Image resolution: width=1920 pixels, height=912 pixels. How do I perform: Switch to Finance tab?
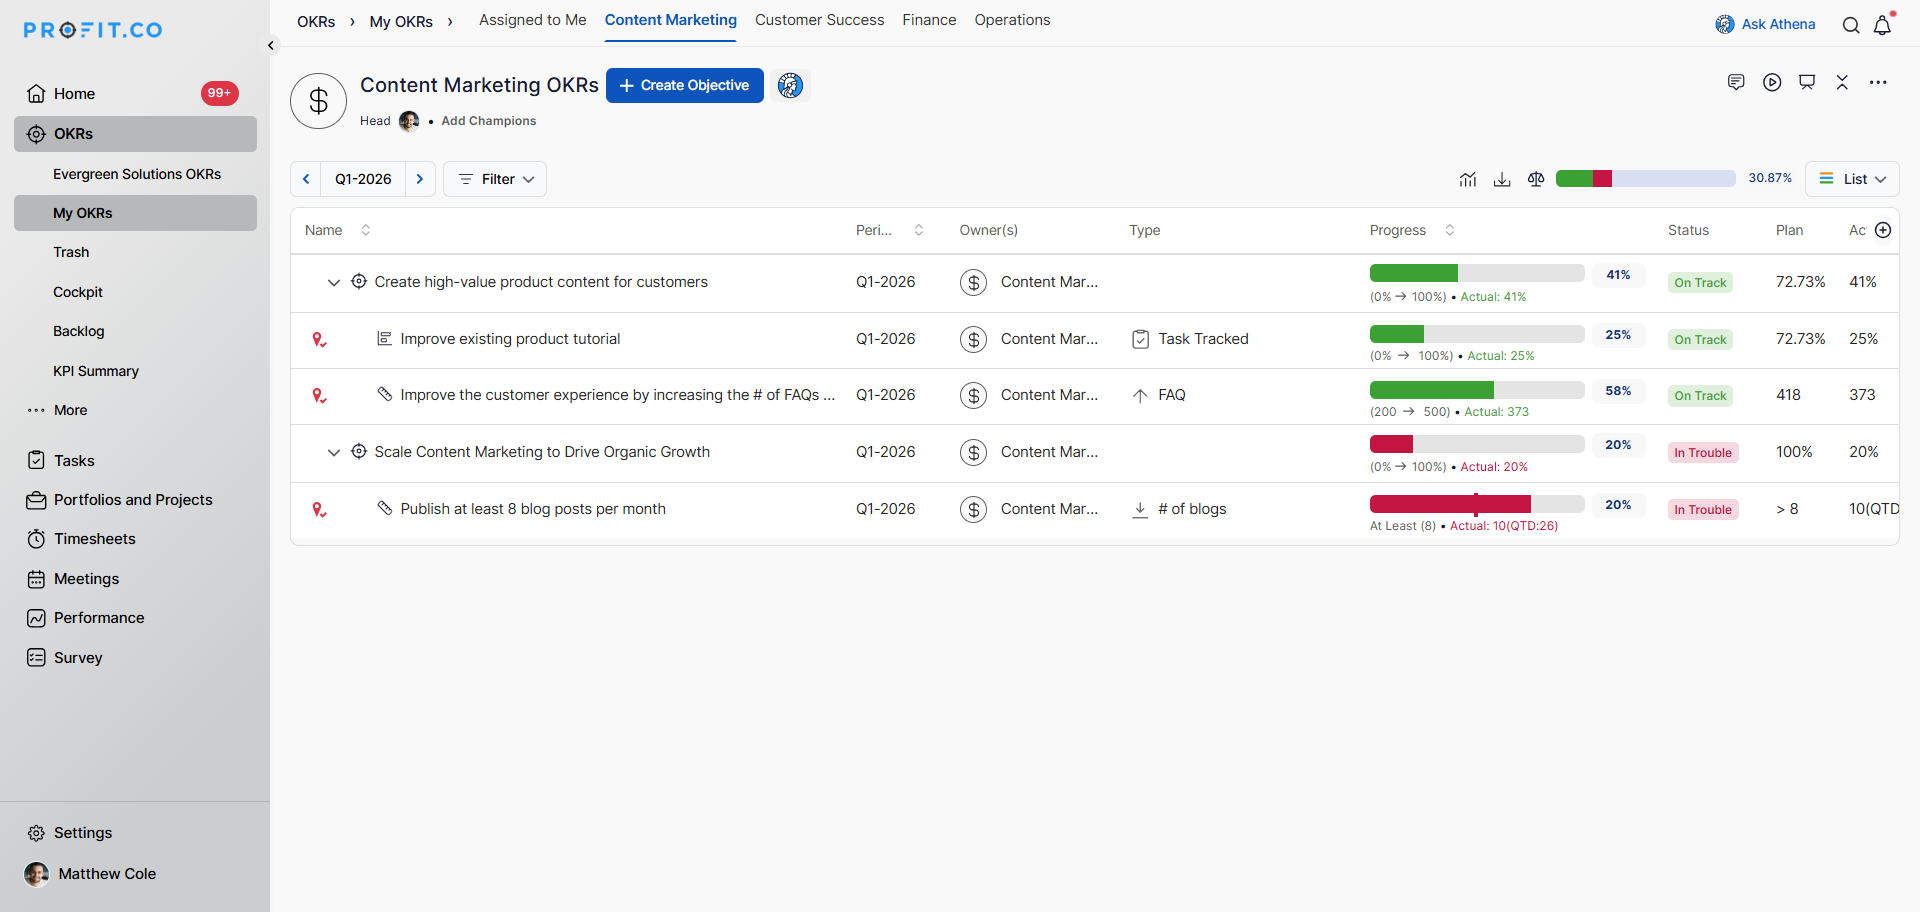click(x=929, y=20)
